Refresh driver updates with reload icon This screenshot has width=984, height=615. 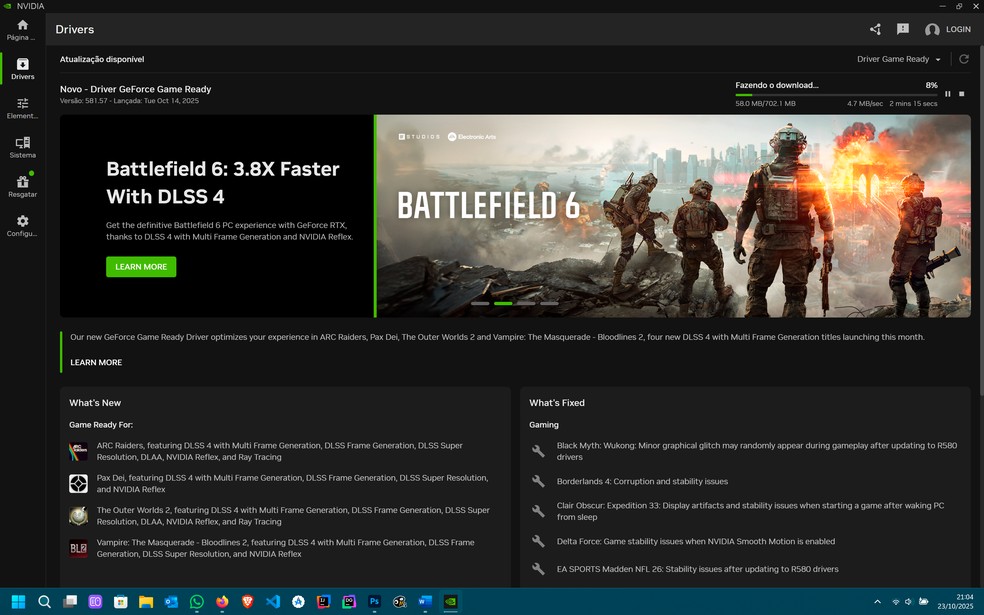(964, 59)
